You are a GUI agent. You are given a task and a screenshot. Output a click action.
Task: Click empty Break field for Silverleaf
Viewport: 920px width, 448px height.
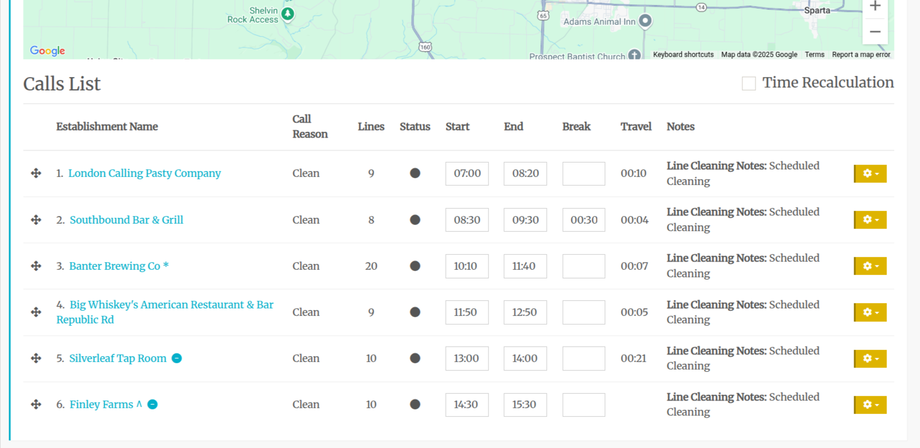click(x=584, y=358)
